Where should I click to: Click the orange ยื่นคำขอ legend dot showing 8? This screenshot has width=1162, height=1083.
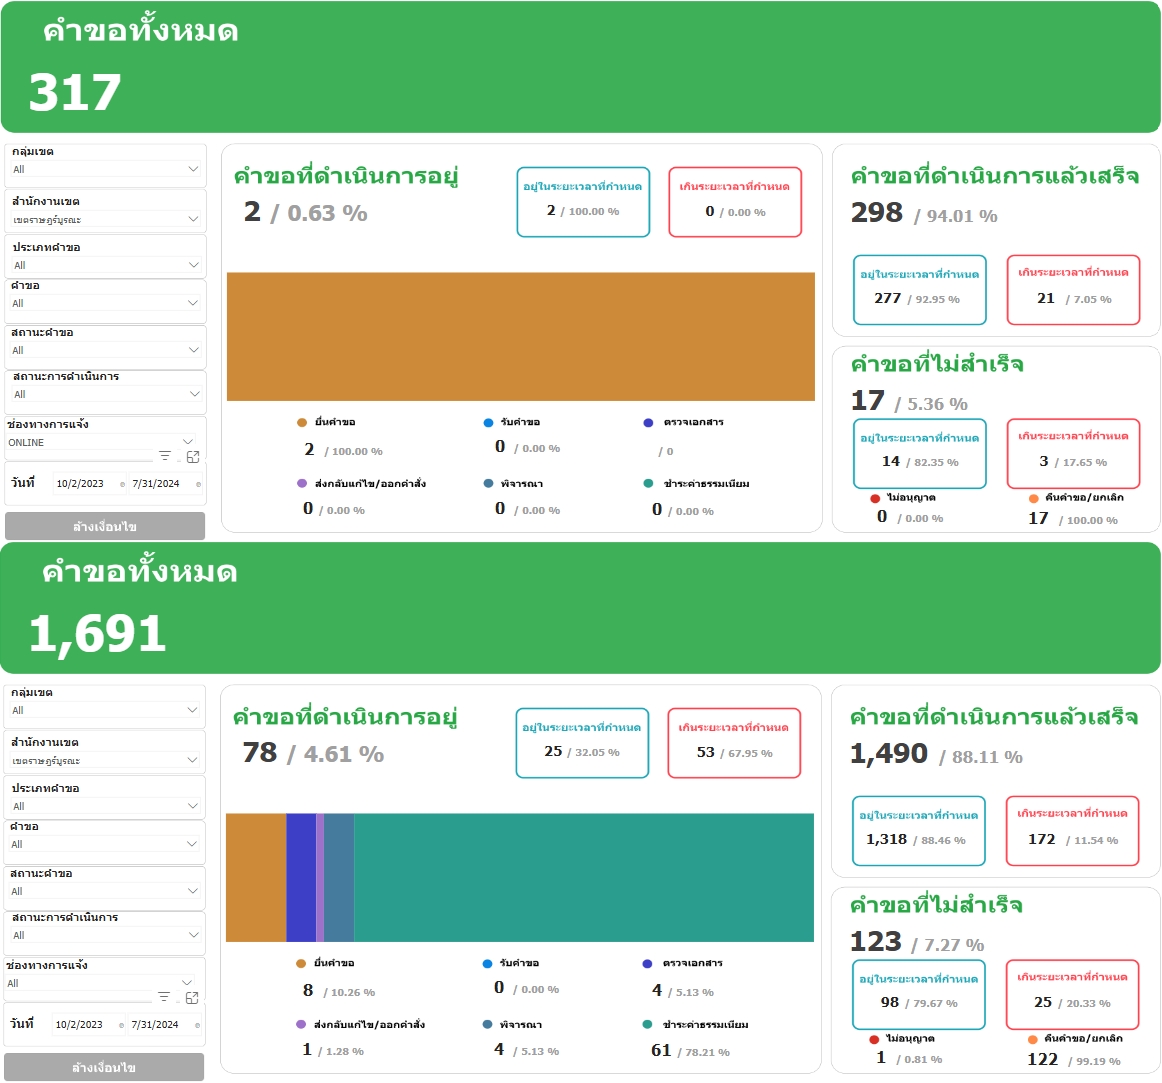pyautogui.click(x=301, y=964)
